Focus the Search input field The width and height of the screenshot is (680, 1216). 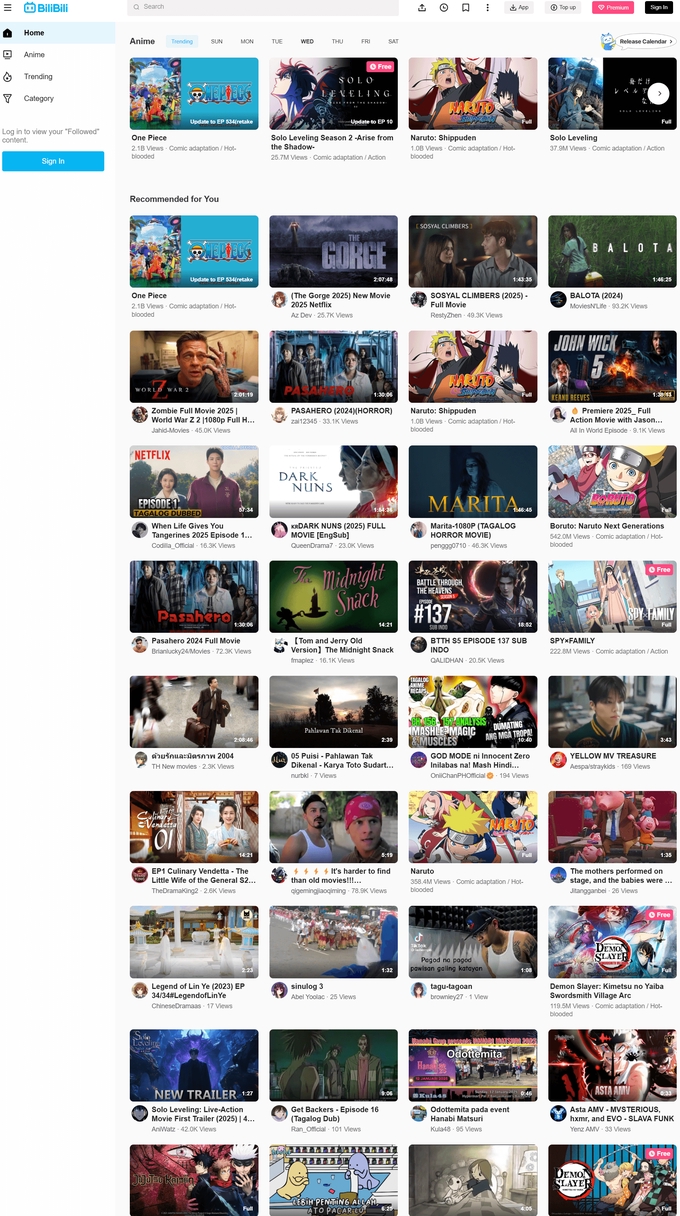263,7
